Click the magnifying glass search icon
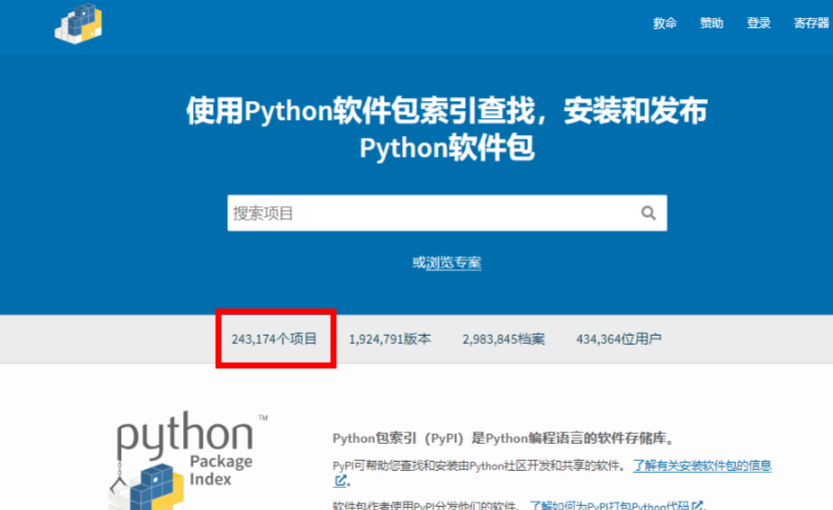This screenshot has width=833, height=510. coord(648,213)
